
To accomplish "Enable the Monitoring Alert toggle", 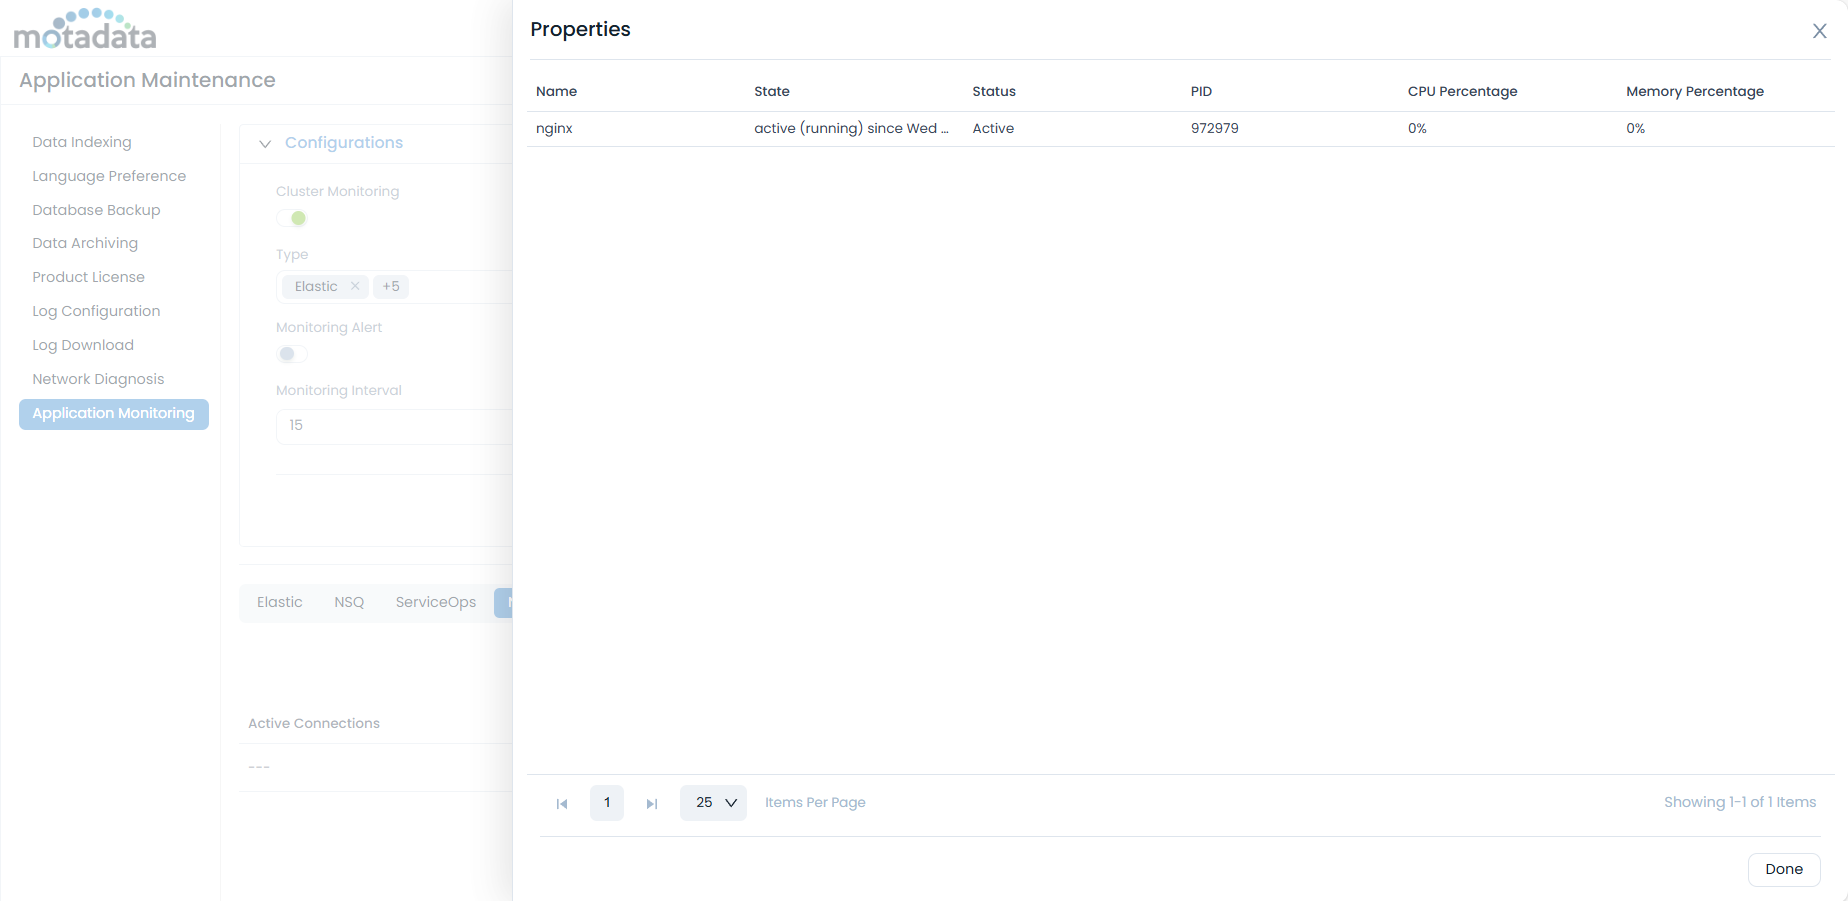I will coord(291,354).
